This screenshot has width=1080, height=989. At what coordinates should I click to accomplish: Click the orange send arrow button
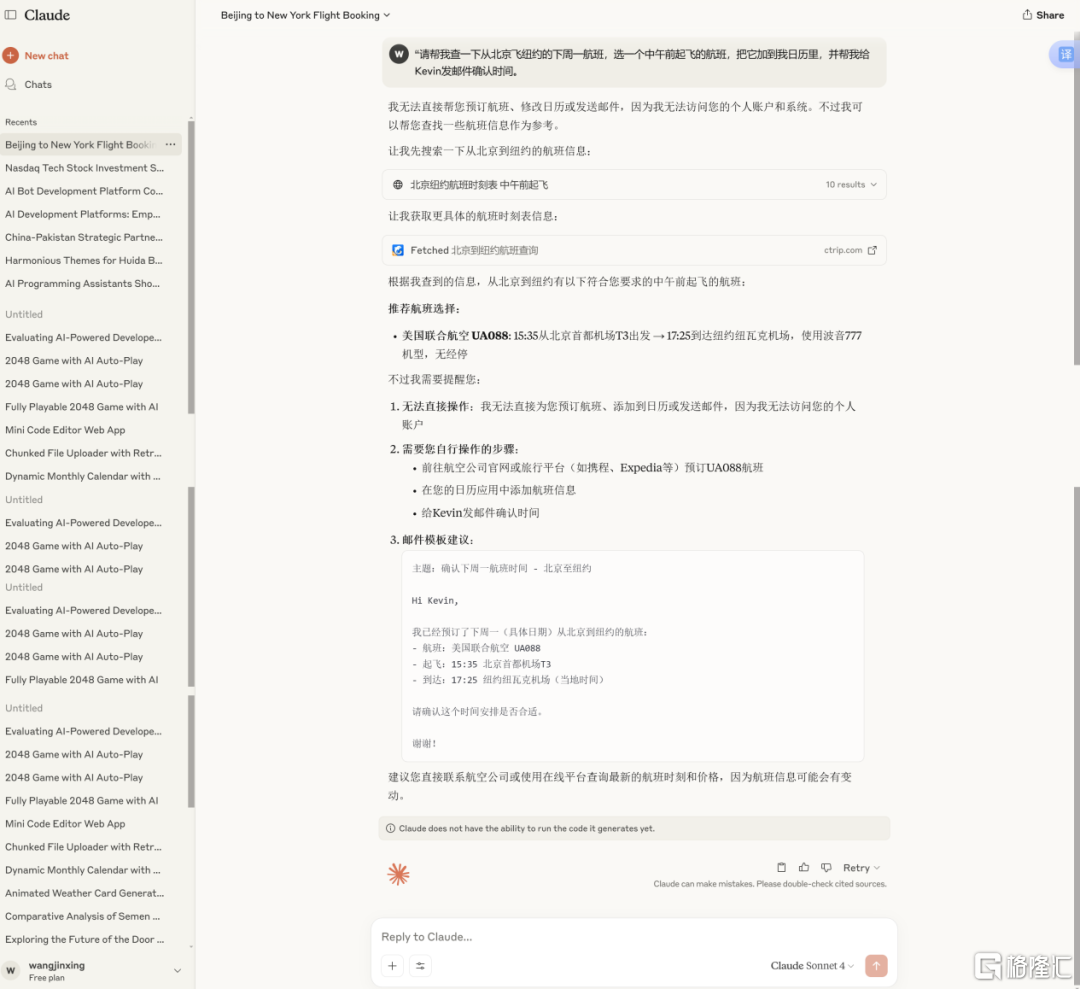[876, 966]
